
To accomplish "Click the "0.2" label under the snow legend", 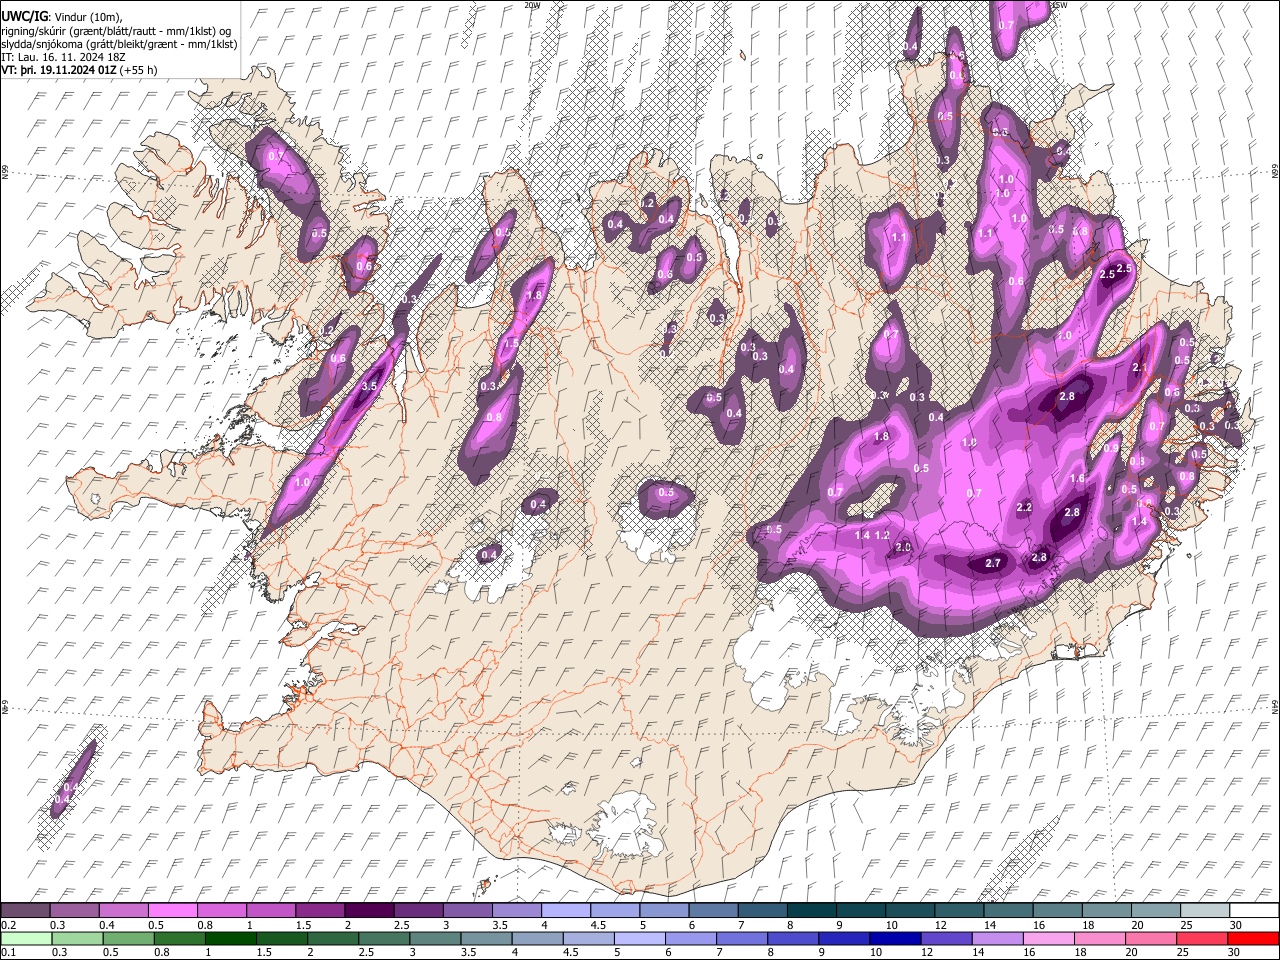I will [8, 925].
